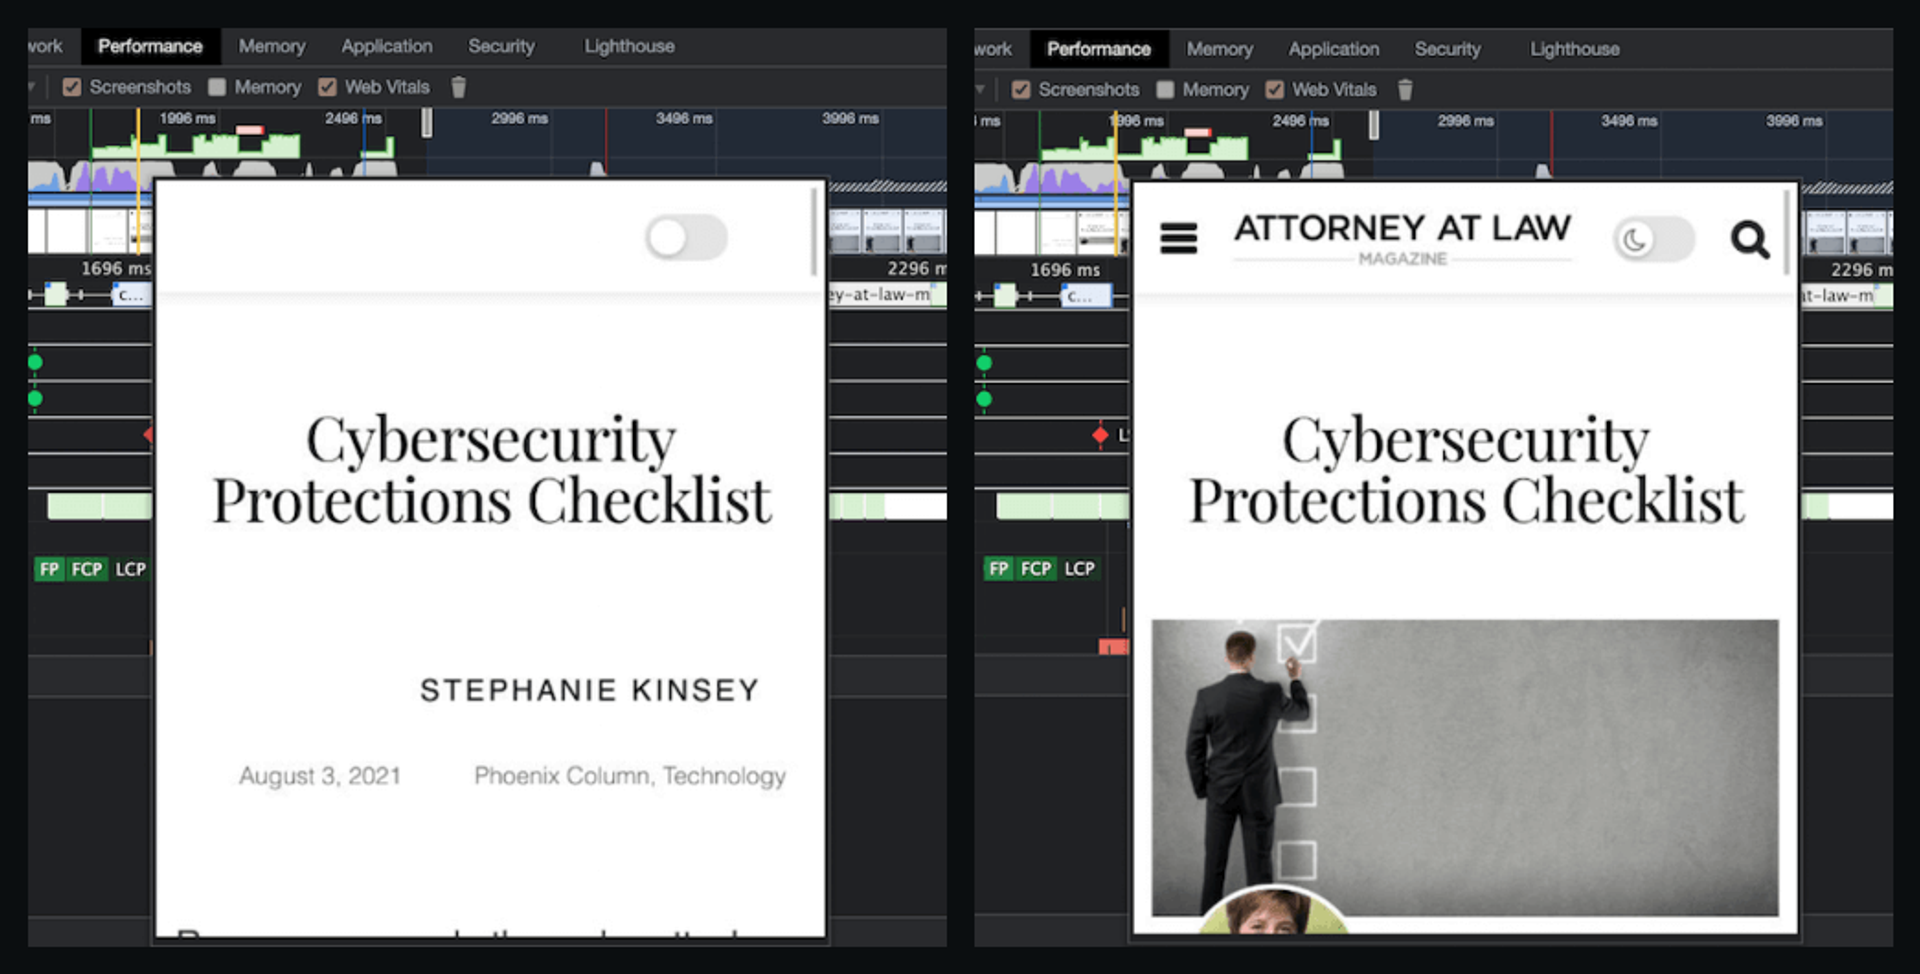Screen dimensions: 1920x974
Task: Select the 'c...' network request bar in left panel
Action: pos(131,295)
